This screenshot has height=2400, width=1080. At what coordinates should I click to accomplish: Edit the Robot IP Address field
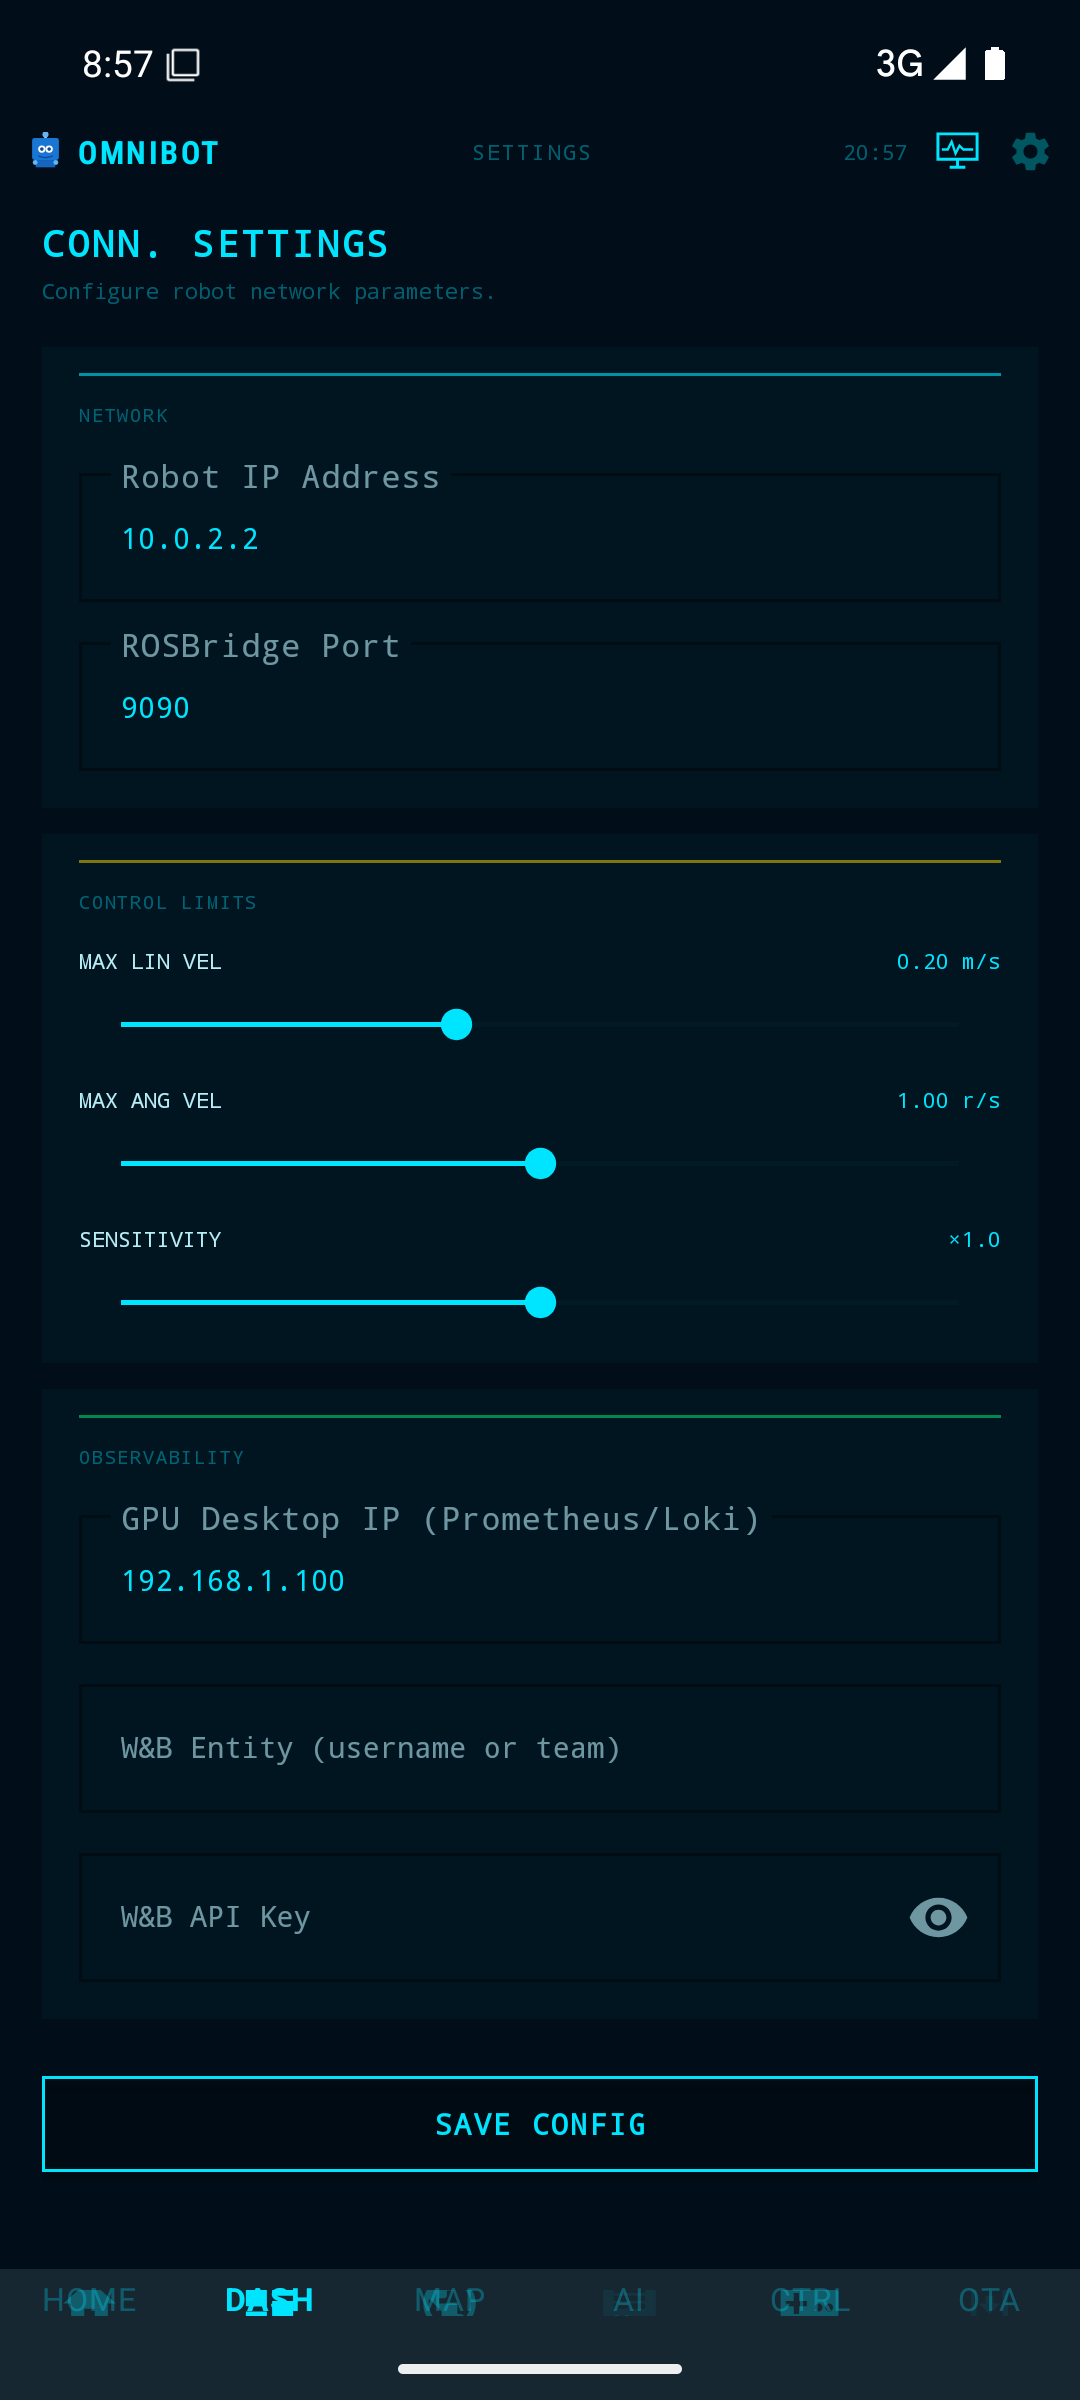click(540, 537)
